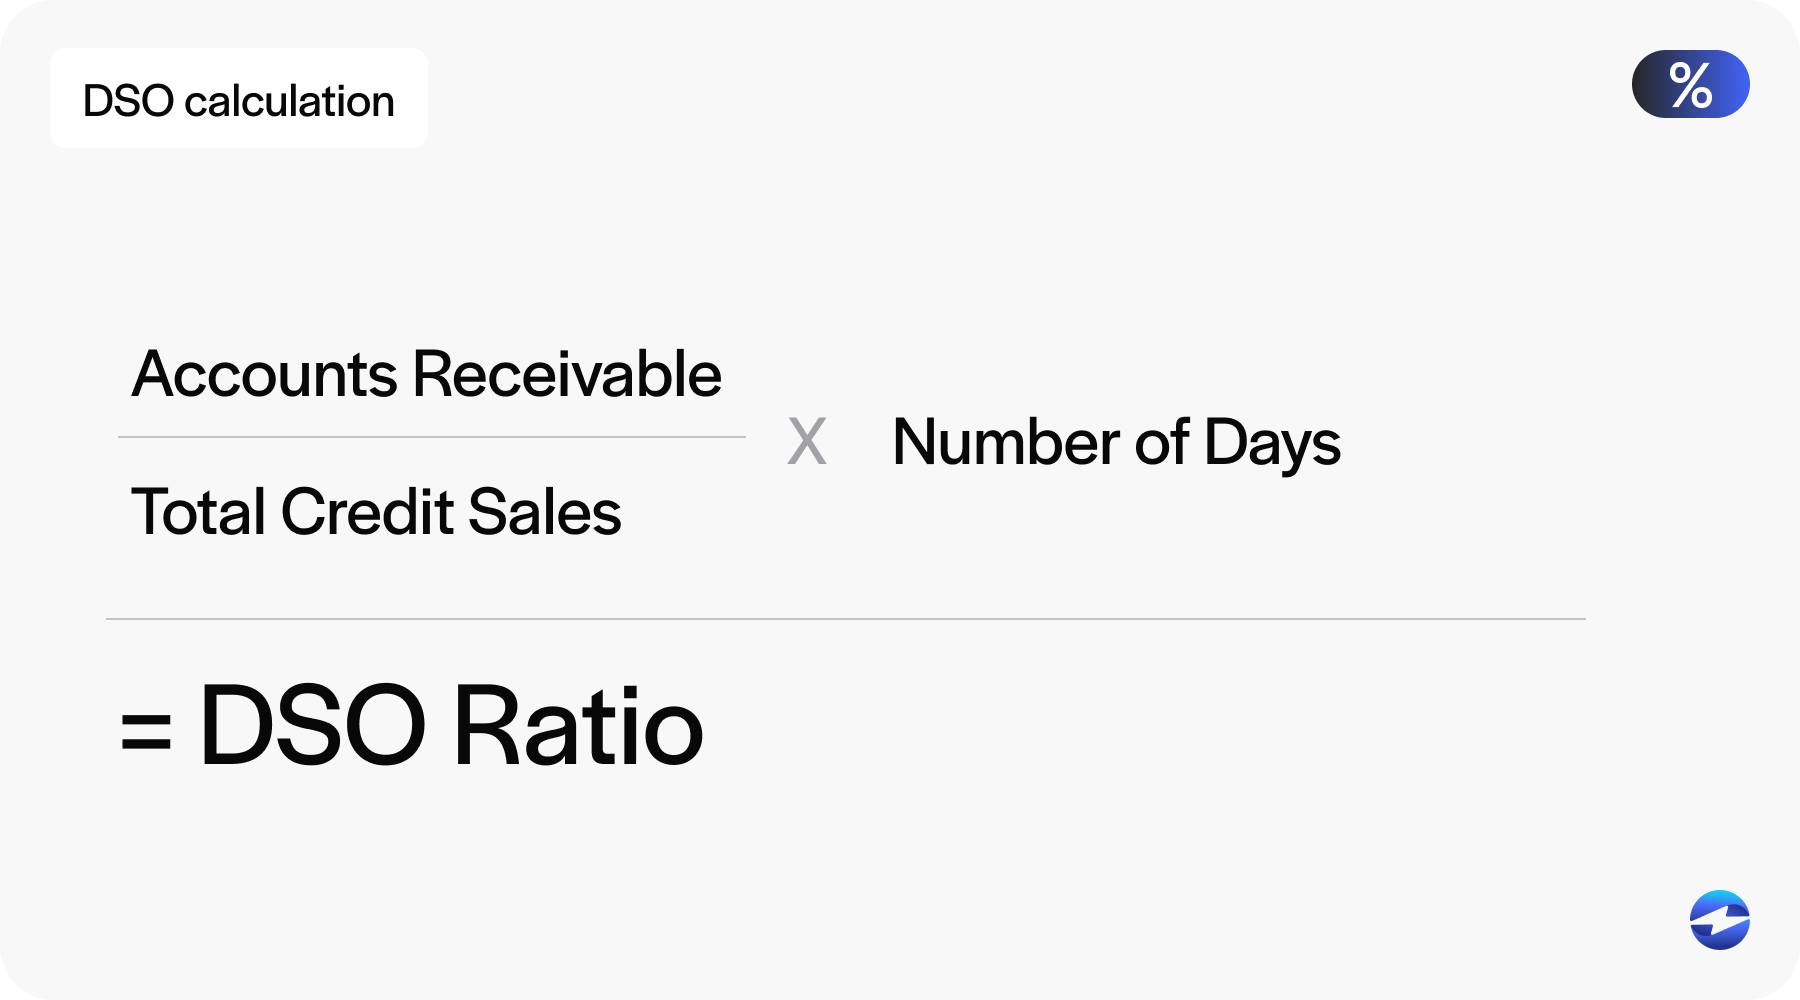Click the large DSO in the result
Viewport: 1800px width, 1000px height.
coord(313,727)
